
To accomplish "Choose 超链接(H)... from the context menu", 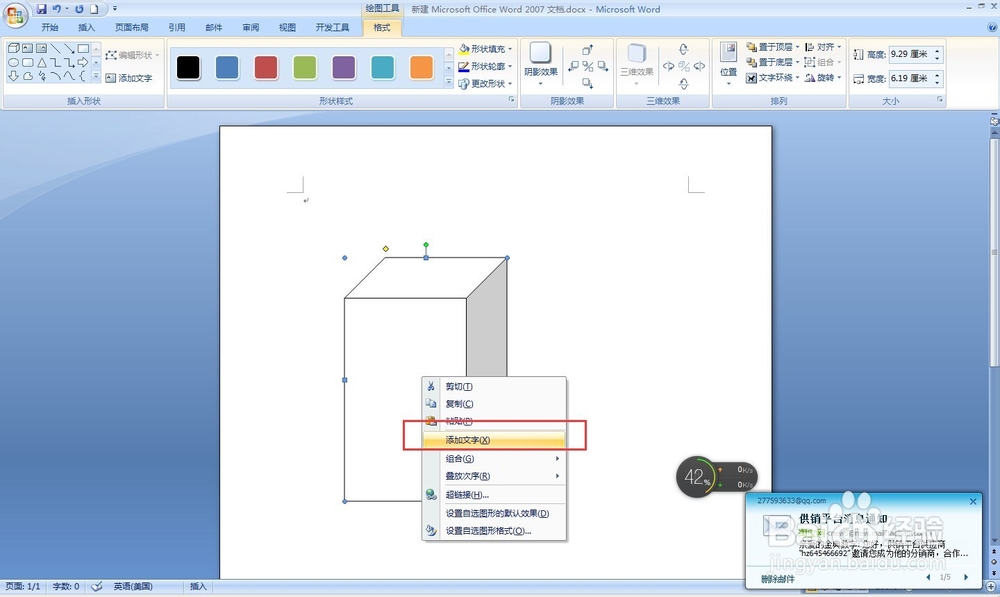I will pyautogui.click(x=494, y=495).
